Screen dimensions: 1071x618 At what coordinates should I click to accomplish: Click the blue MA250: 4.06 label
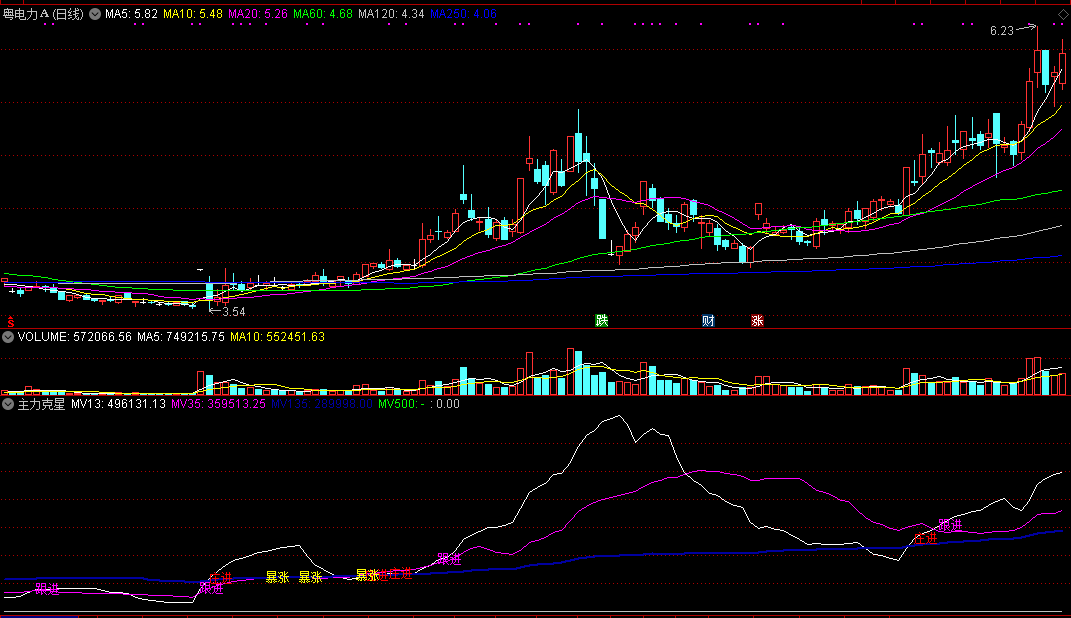point(463,14)
